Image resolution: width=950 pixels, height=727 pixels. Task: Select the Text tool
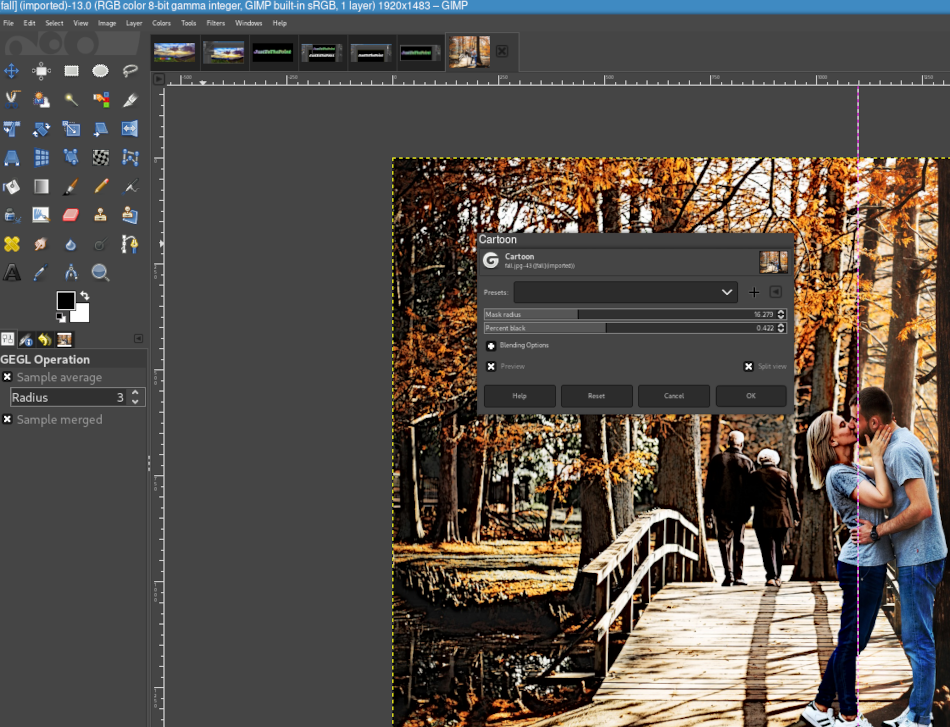[x=12, y=273]
